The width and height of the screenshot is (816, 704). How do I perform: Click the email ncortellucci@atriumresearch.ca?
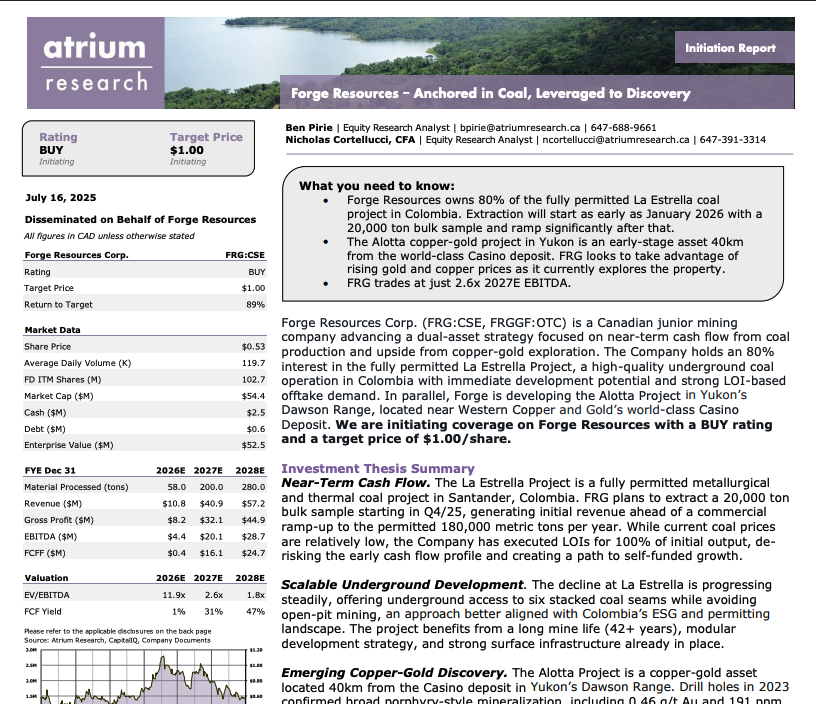coord(616,139)
